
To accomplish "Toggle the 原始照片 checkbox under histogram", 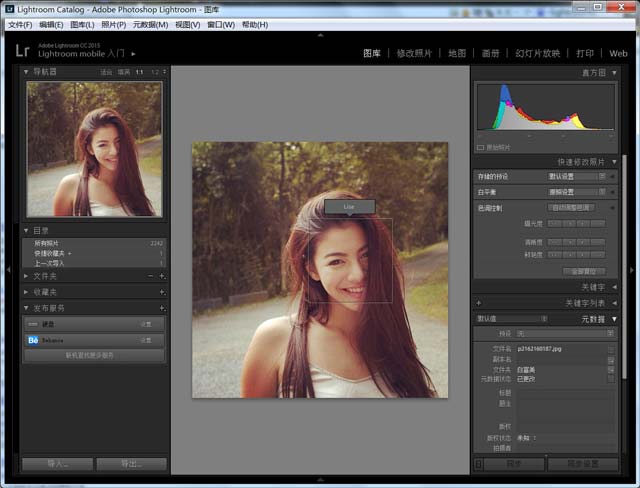I will [x=480, y=147].
